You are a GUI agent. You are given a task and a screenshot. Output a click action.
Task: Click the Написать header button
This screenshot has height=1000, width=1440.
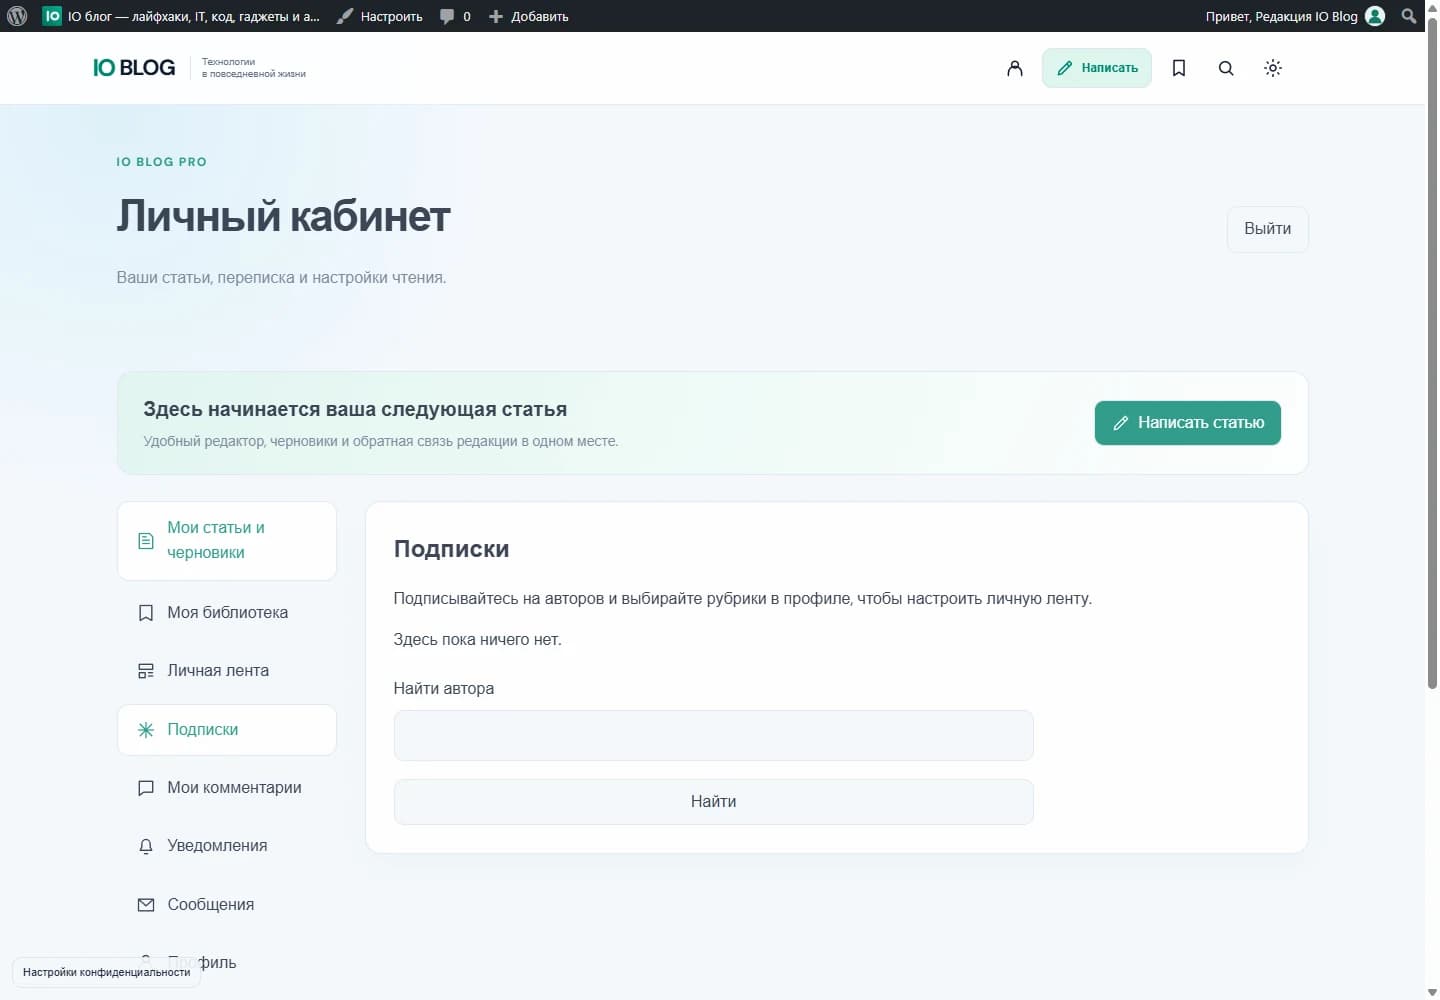(1097, 68)
